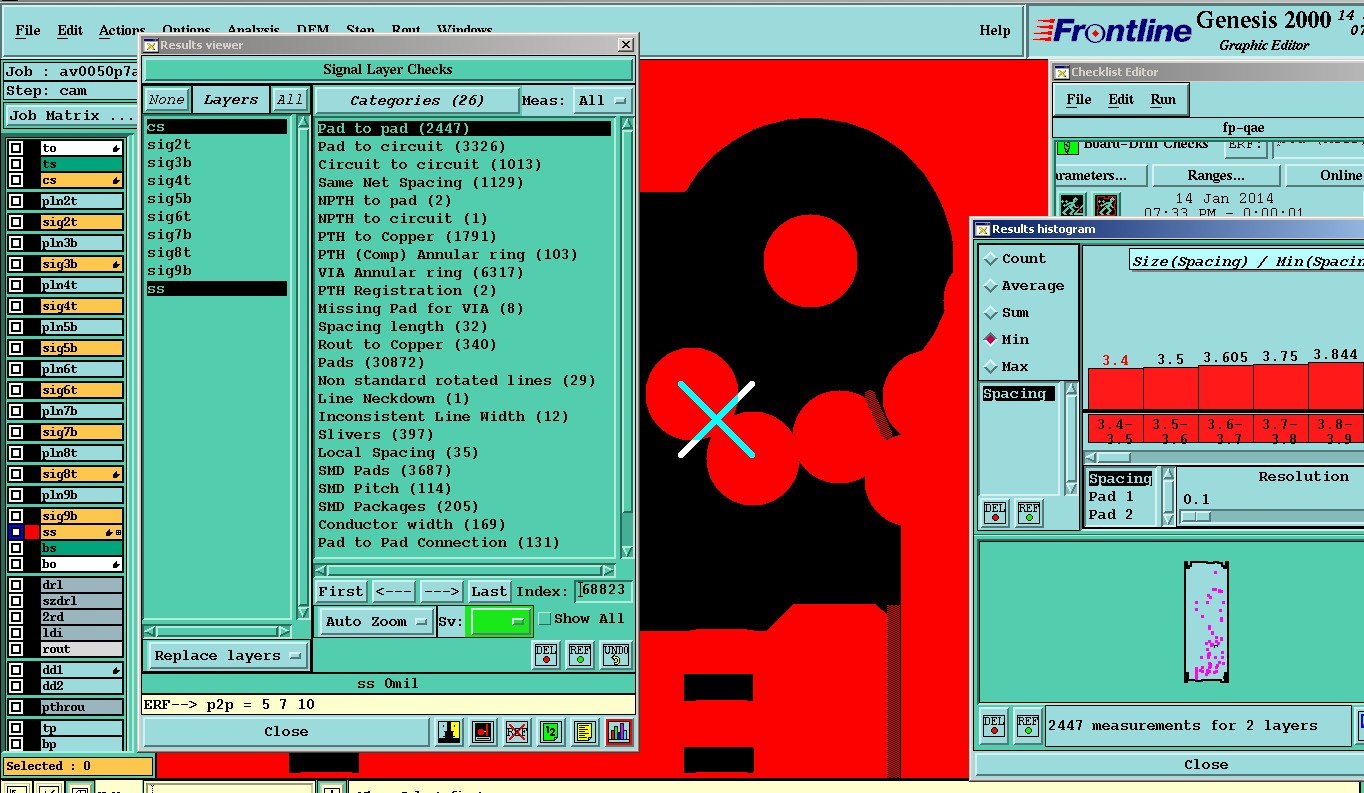The image size is (1364, 793).
Task: Click the red color box on ss layer
Action: click(x=32, y=533)
